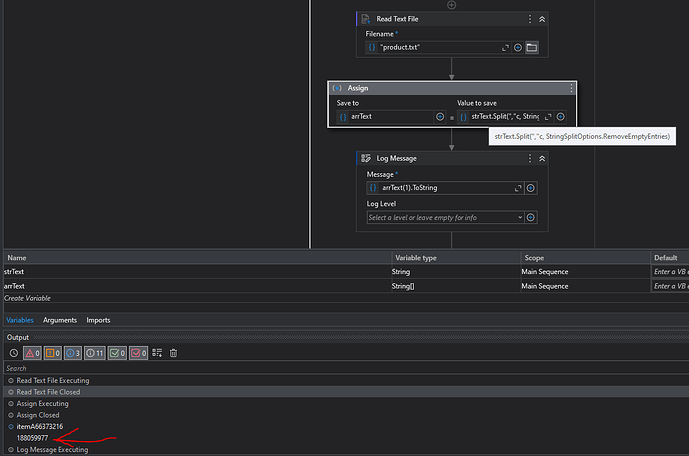Open expression editor for Value to save
The image size is (689, 456).
tap(548, 117)
